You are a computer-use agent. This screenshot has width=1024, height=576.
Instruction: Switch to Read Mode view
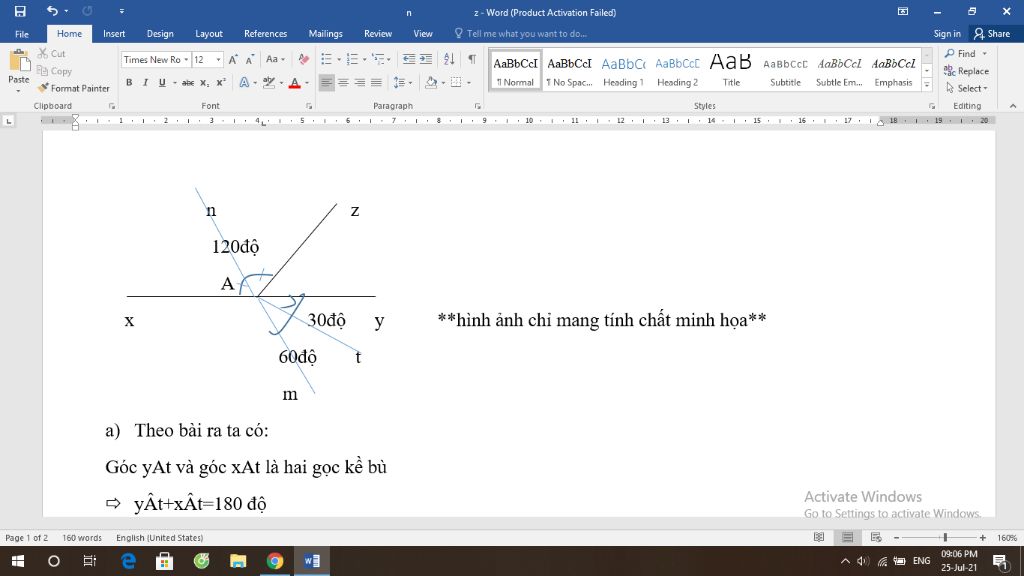819,537
